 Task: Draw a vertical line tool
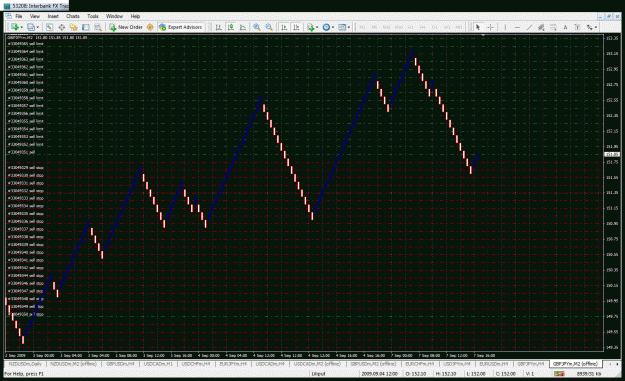(x=505, y=27)
